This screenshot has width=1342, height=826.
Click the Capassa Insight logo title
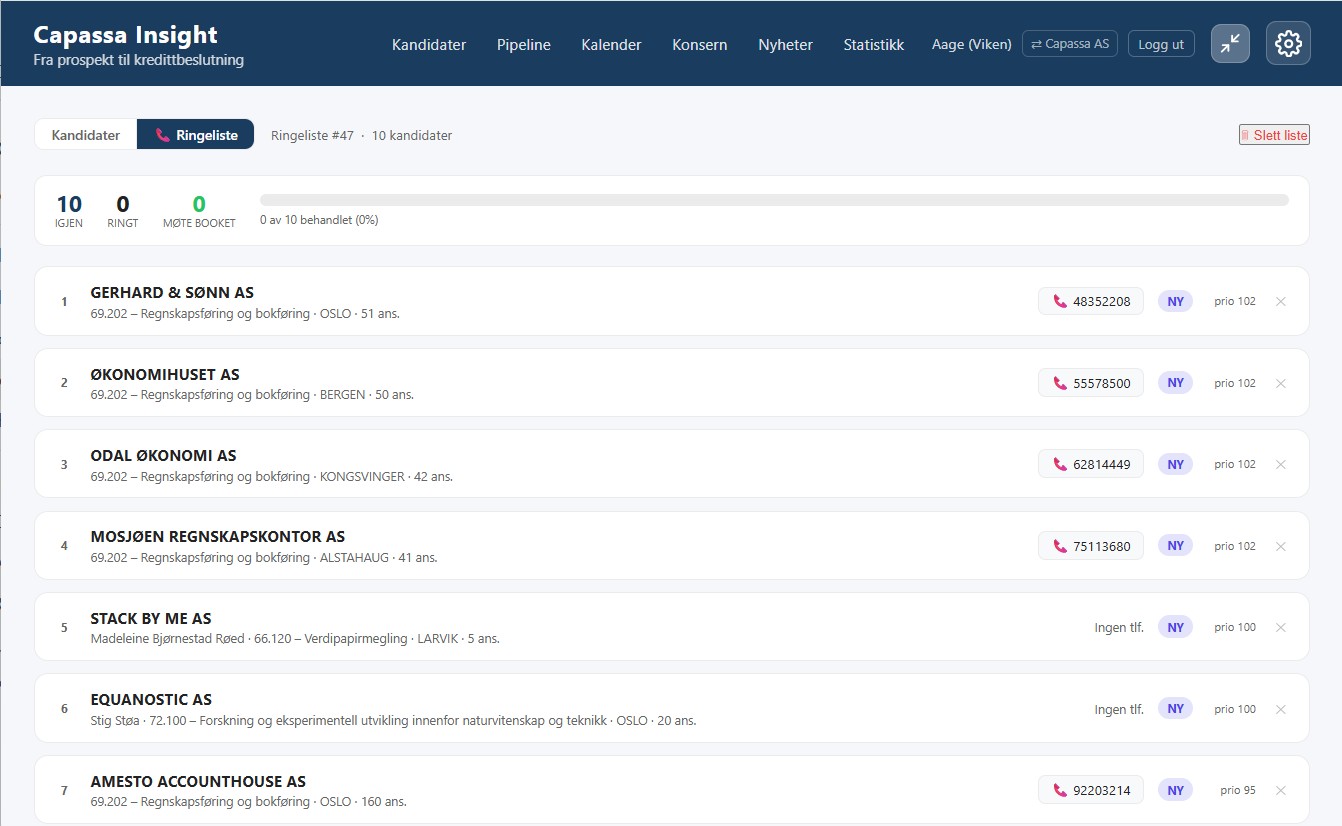[125, 34]
